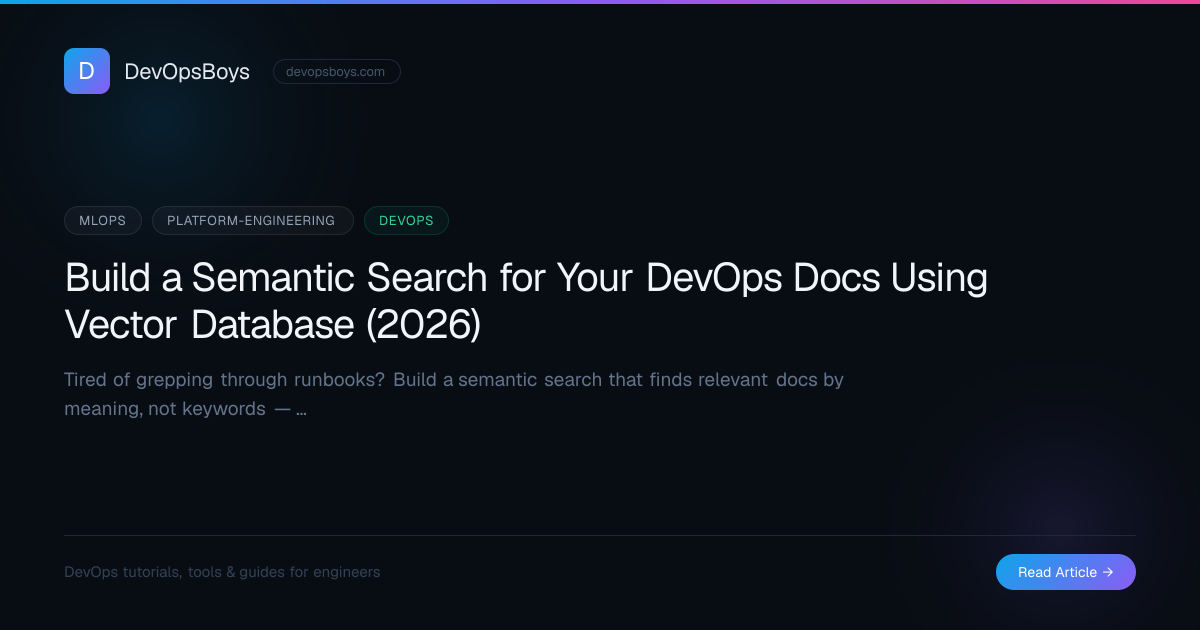Click the devopsboys.com domain pill

(337, 72)
